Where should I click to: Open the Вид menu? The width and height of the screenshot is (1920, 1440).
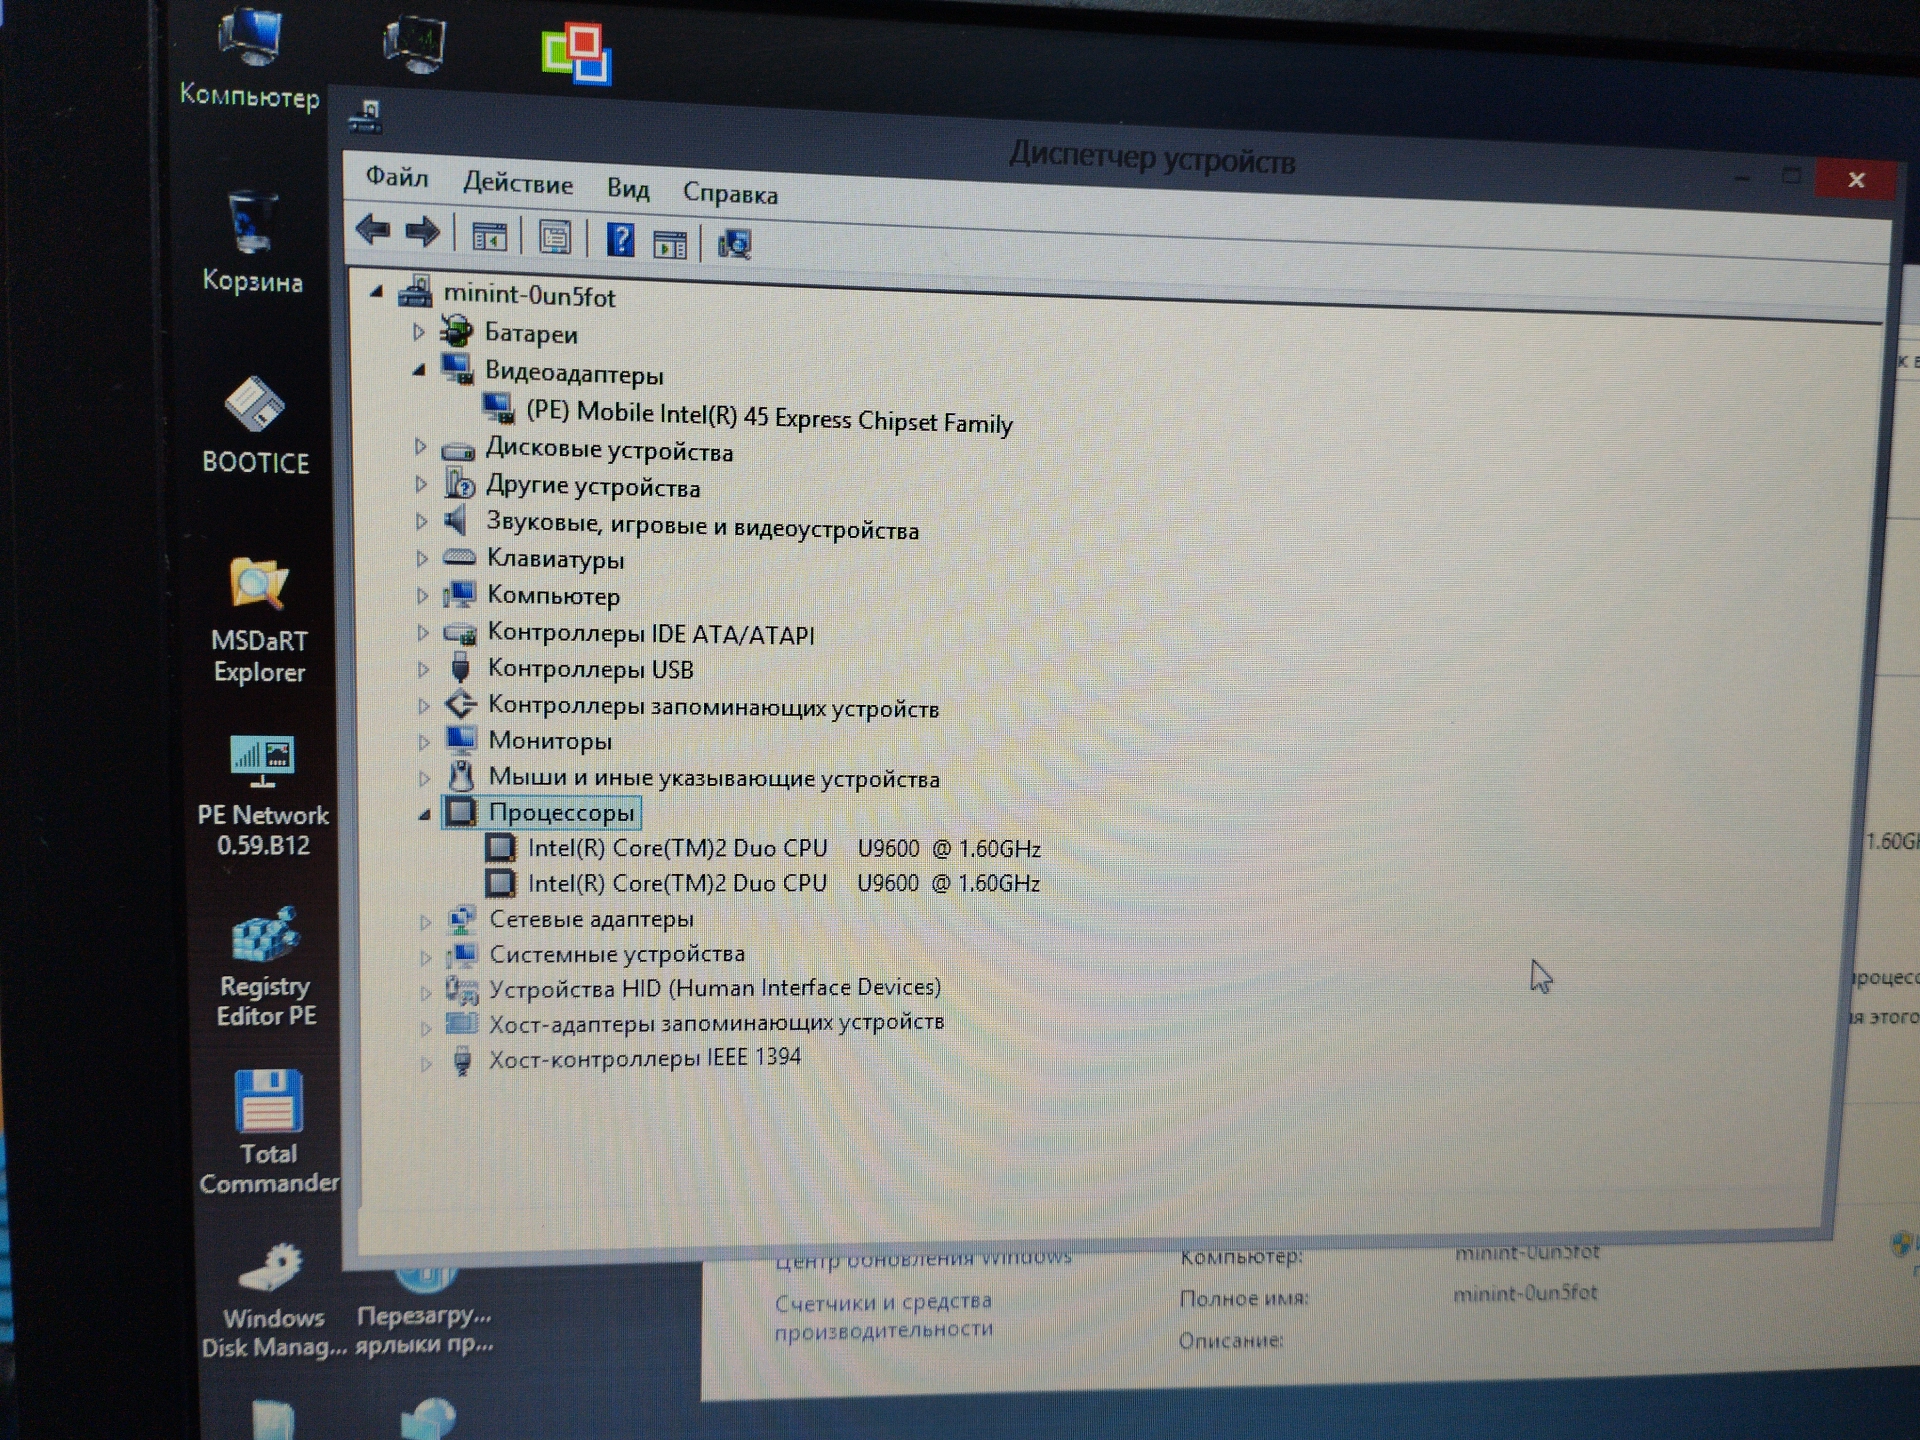[x=628, y=188]
